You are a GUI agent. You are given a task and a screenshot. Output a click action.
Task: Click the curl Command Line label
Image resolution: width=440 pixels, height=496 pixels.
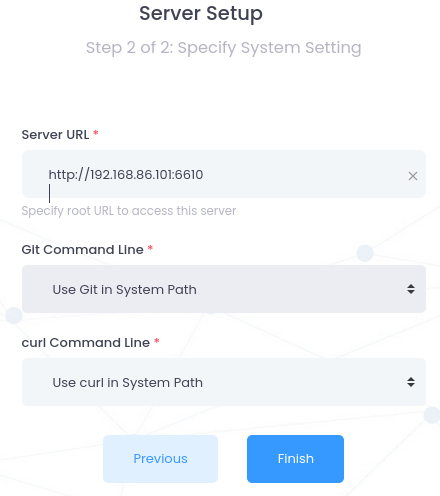pos(86,343)
